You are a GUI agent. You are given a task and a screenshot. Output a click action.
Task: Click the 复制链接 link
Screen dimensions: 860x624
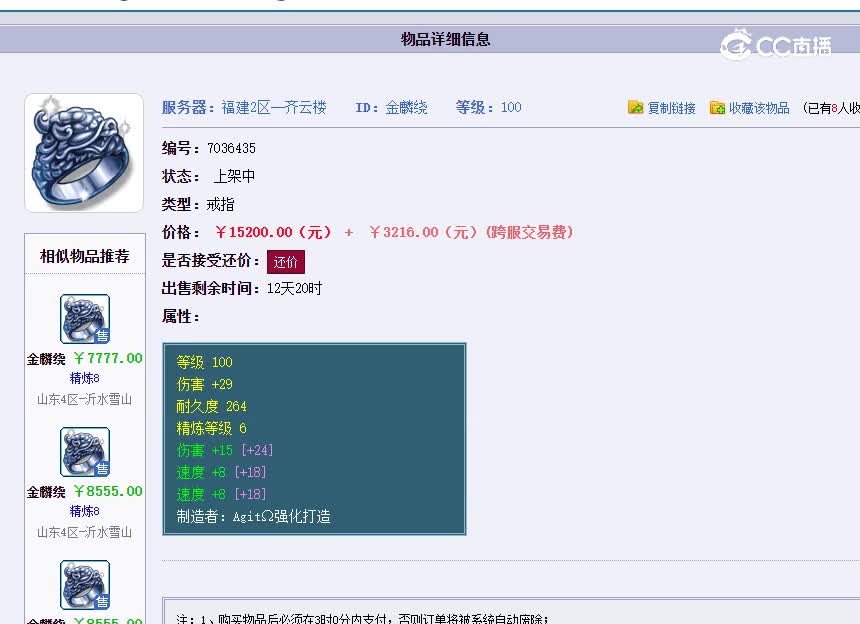[x=671, y=108]
